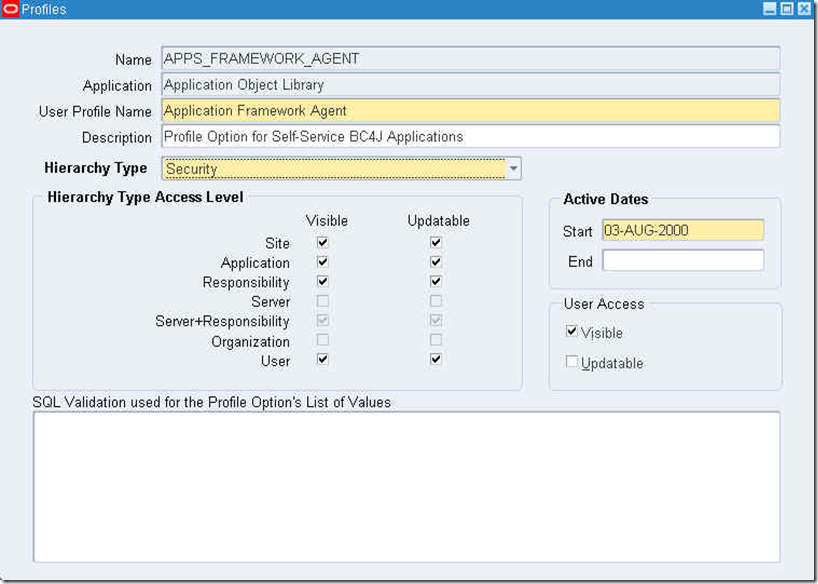Toggle Responsibility Updatable checkbox

436,281
